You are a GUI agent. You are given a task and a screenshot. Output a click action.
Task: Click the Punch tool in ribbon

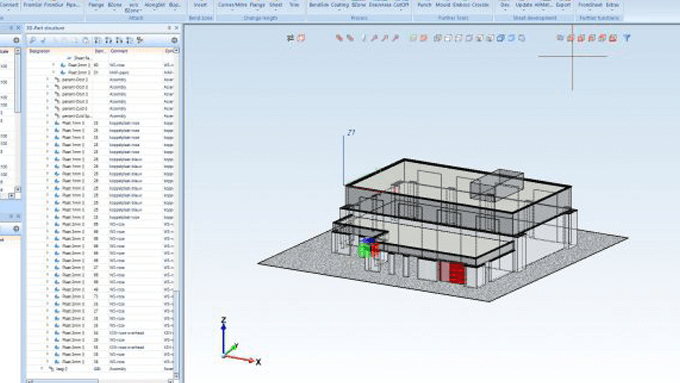[424, 5]
